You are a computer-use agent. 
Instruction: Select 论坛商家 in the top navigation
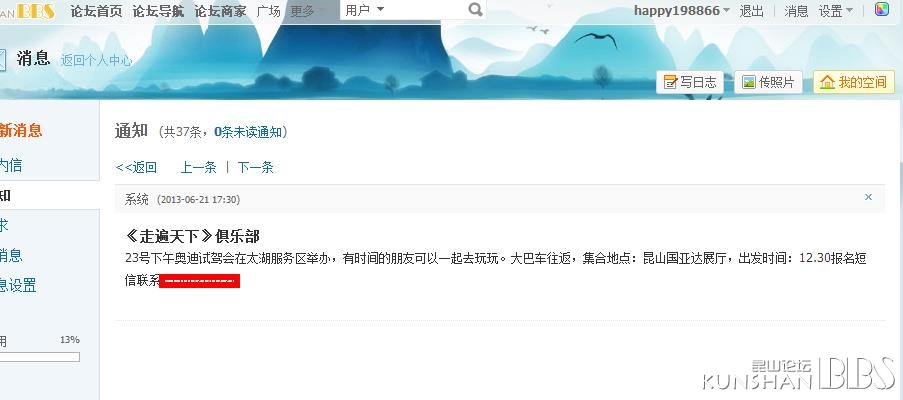(220, 11)
